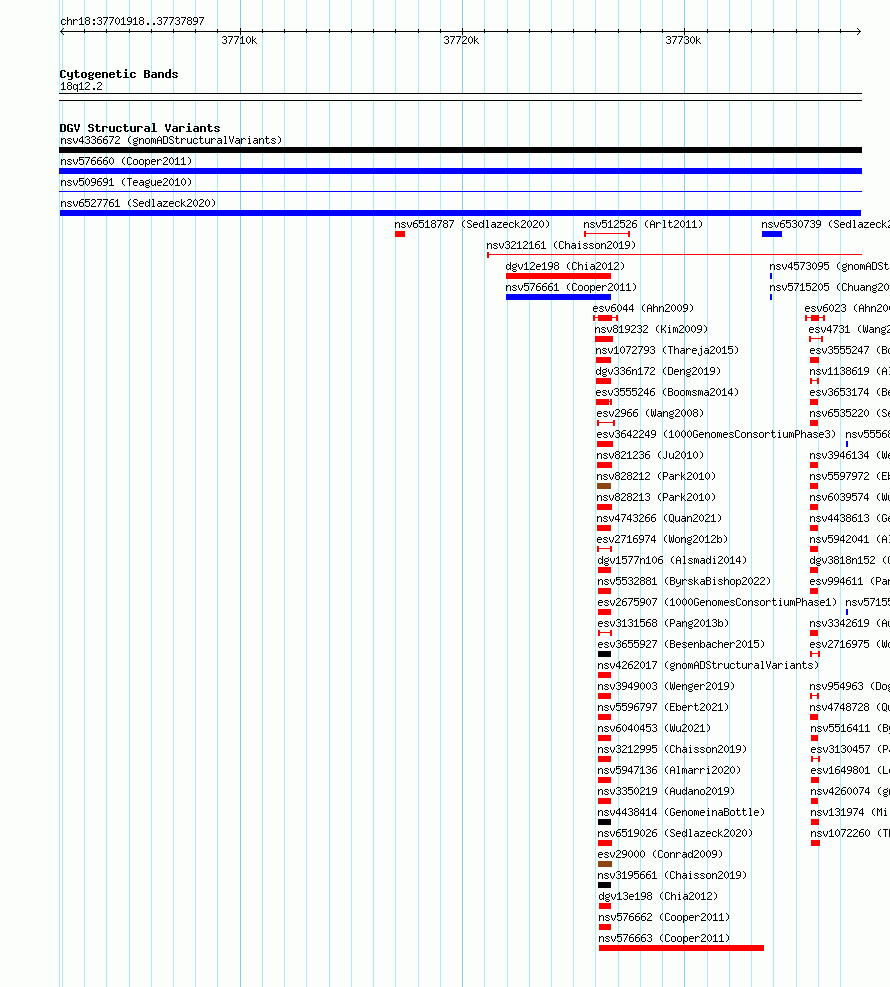890x987 pixels.
Task: Click the nsv5532881 (ByrskaBishop2022) label
Action: coord(684,581)
